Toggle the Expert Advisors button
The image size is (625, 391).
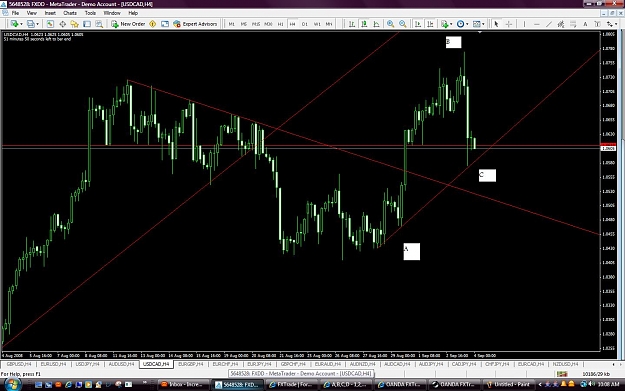[x=195, y=24]
